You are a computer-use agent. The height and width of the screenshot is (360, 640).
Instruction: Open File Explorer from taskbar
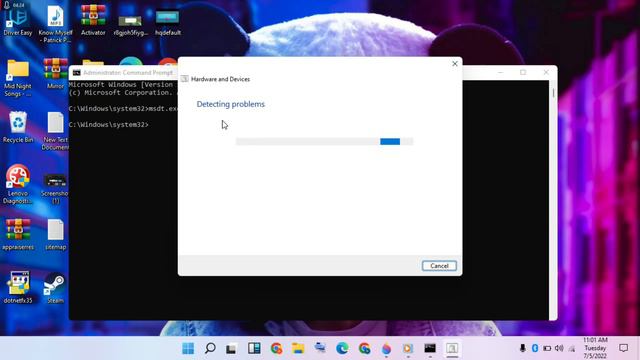pos(298,348)
